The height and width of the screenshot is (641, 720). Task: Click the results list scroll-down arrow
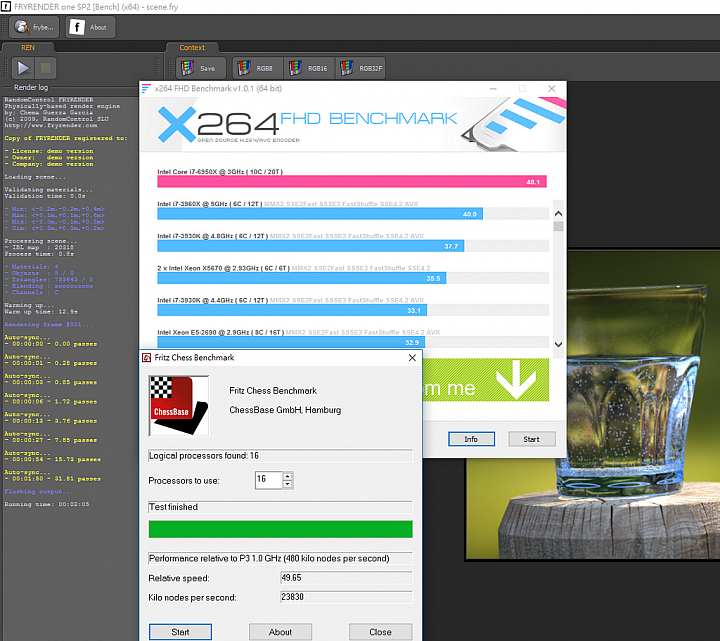point(558,344)
